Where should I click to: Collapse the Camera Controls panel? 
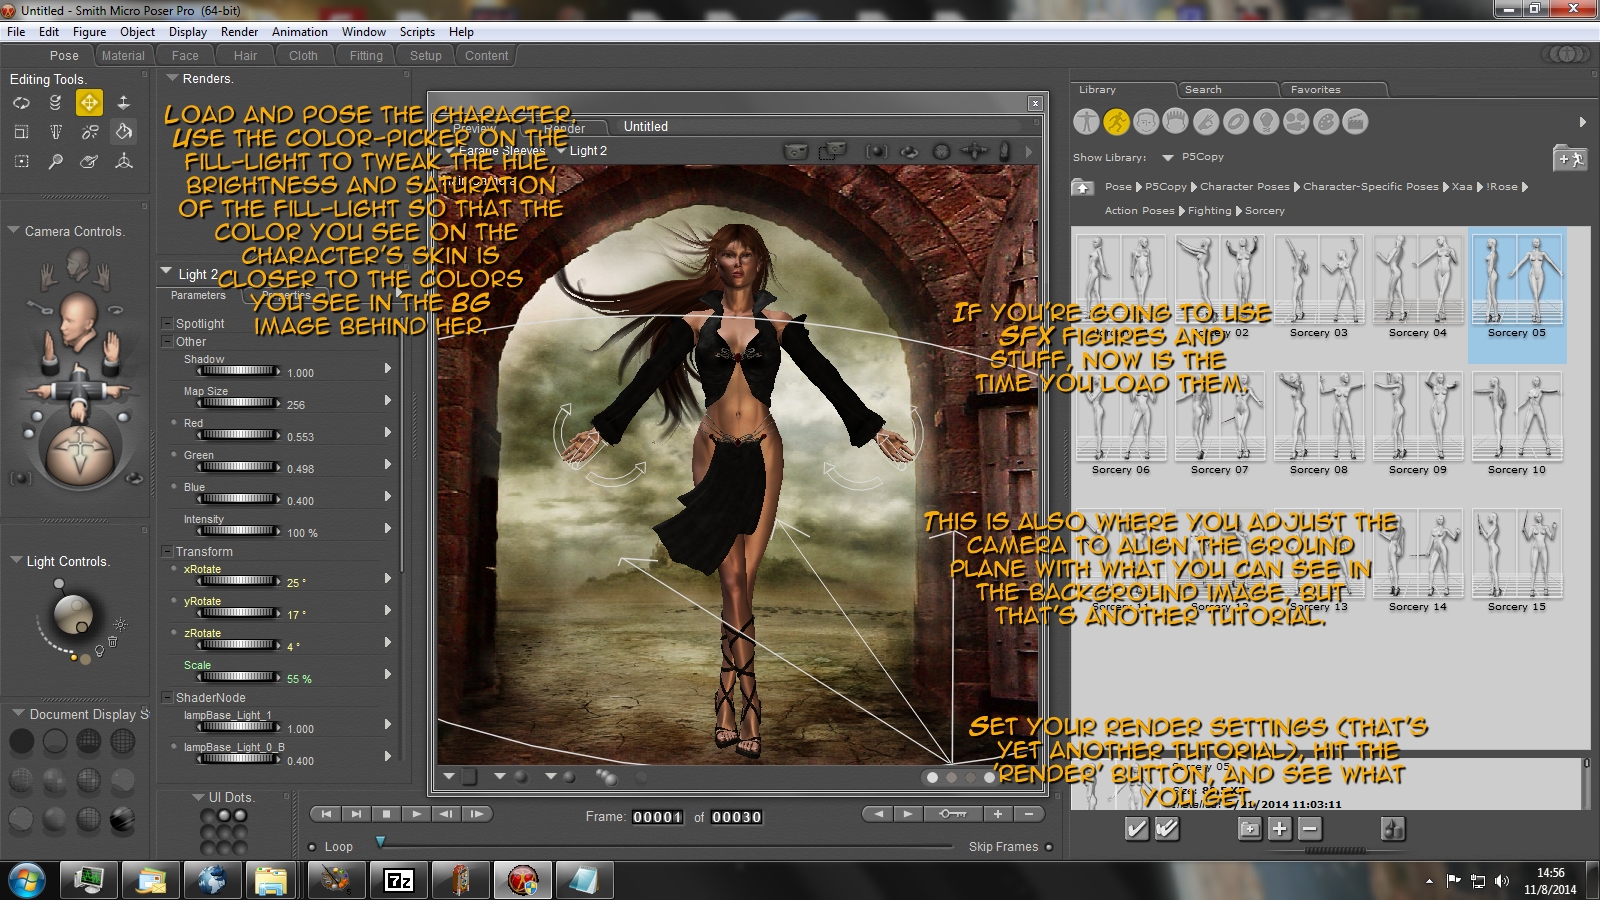click(x=14, y=231)
